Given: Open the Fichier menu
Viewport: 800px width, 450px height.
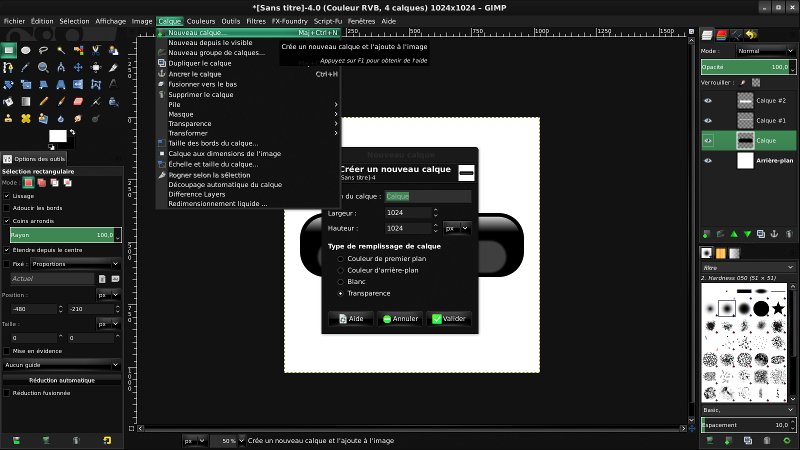Looking at the screenshot, I should coord(14,21).
